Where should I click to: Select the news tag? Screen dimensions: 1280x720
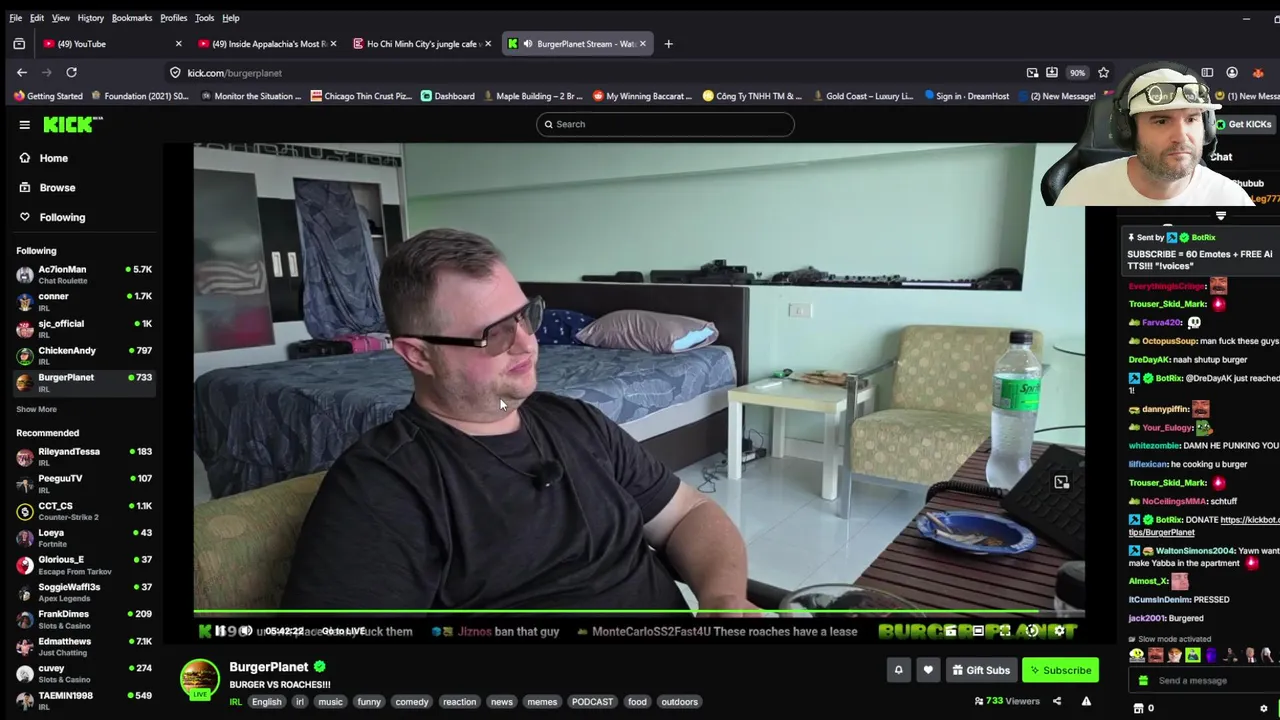pyautogui.click(x=502, y=702)
